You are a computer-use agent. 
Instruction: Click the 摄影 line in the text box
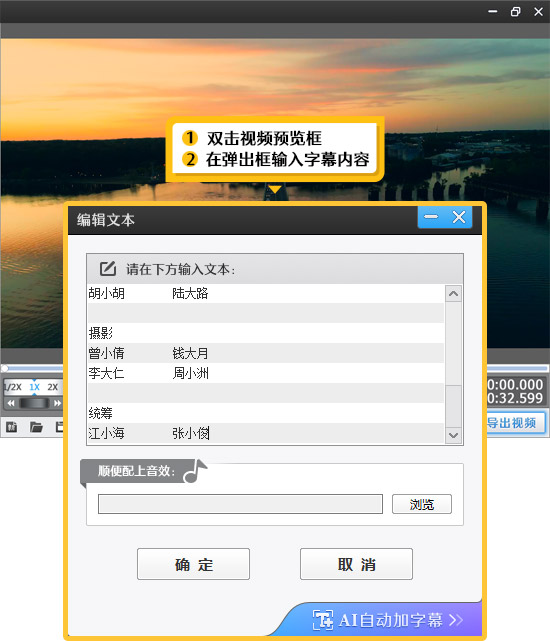266,333
